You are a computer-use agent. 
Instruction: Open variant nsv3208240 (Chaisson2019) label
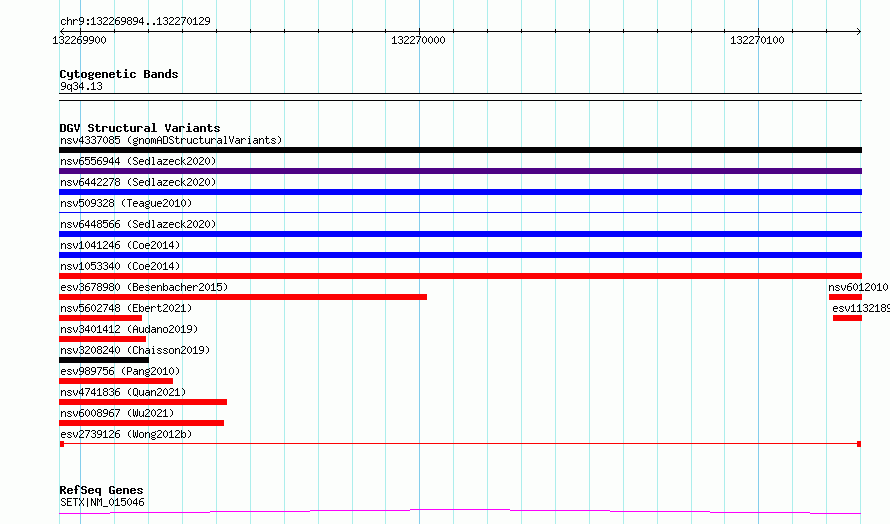point(135,350)
